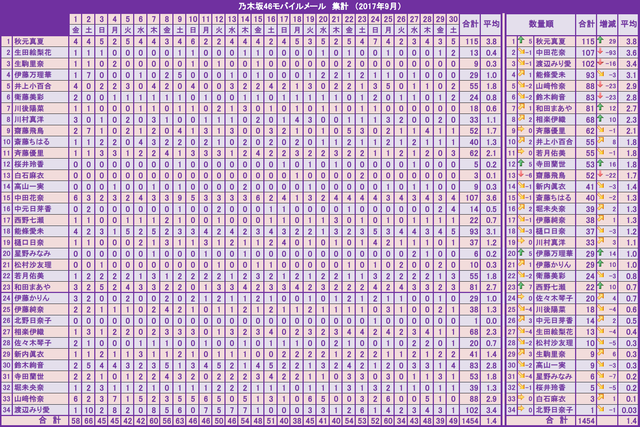Click 渡辺みり愛 name in row 34 of daily table
The height and width of the screenshot is (427, 640).
coord(33,410)
